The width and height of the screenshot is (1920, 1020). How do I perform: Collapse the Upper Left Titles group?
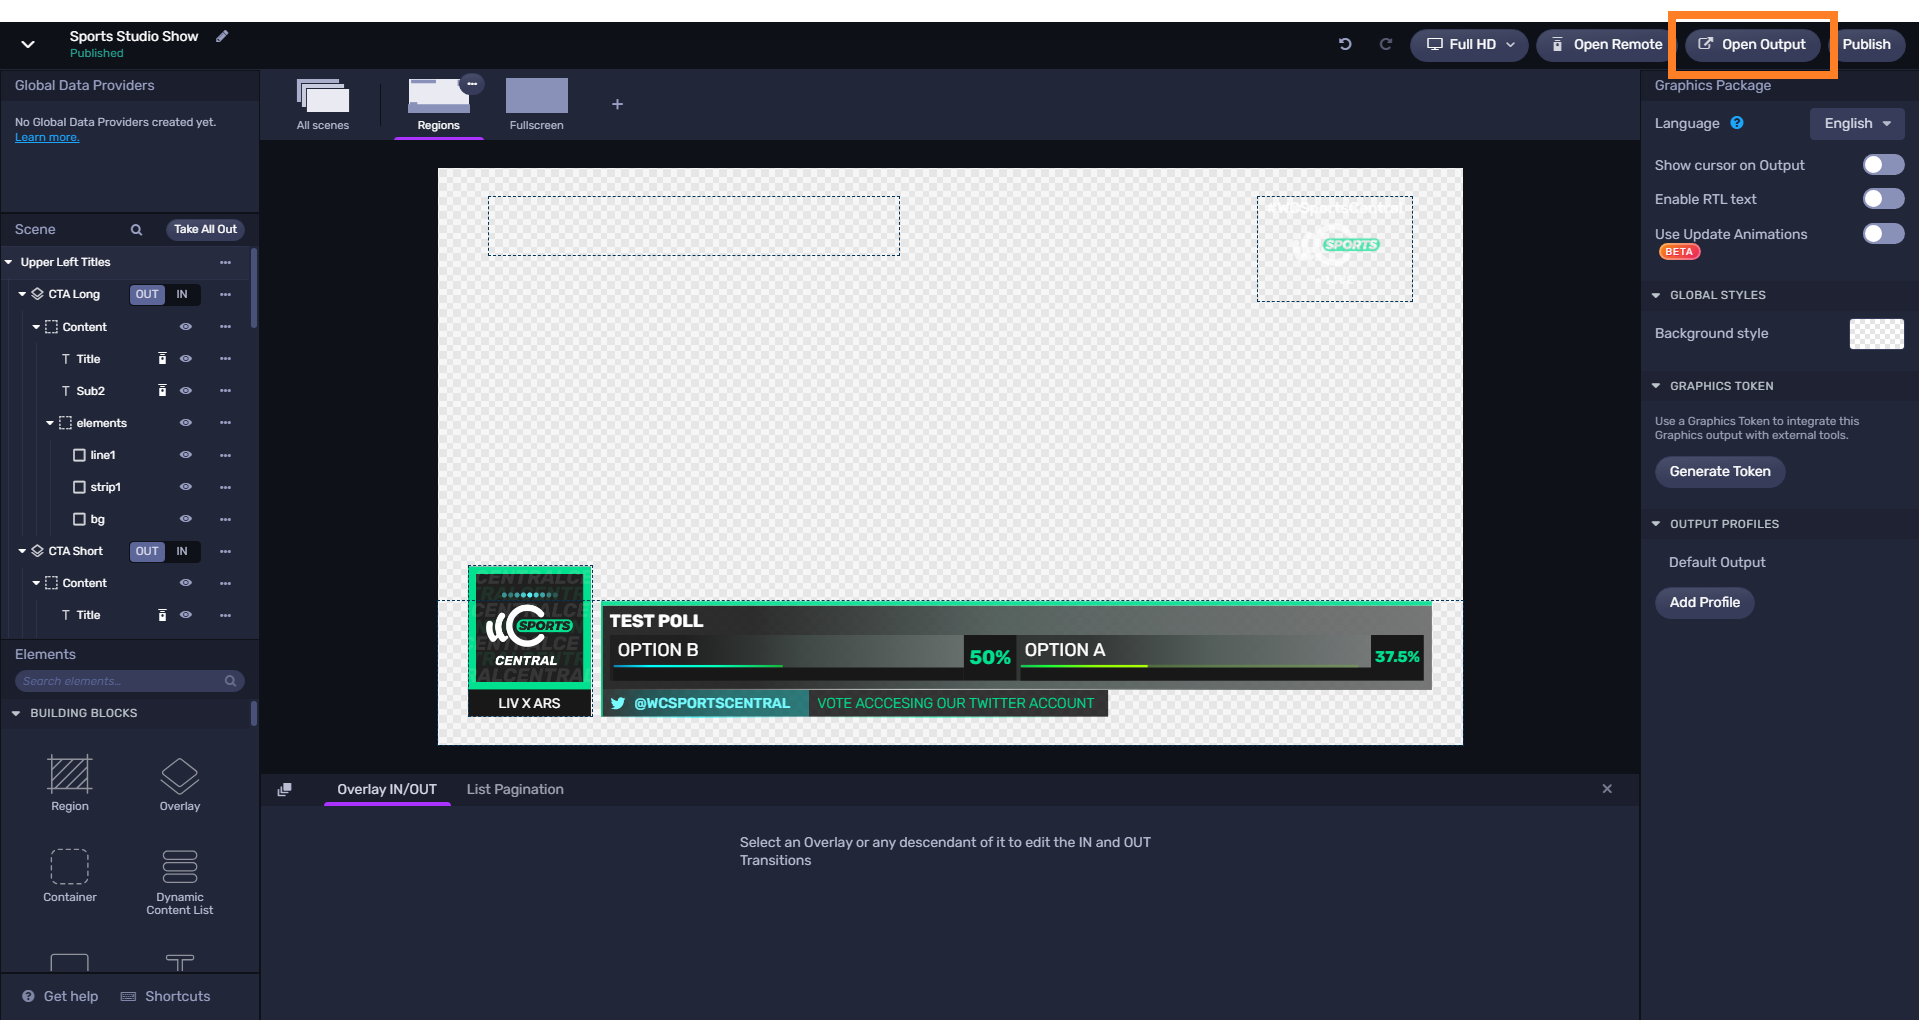9,262
